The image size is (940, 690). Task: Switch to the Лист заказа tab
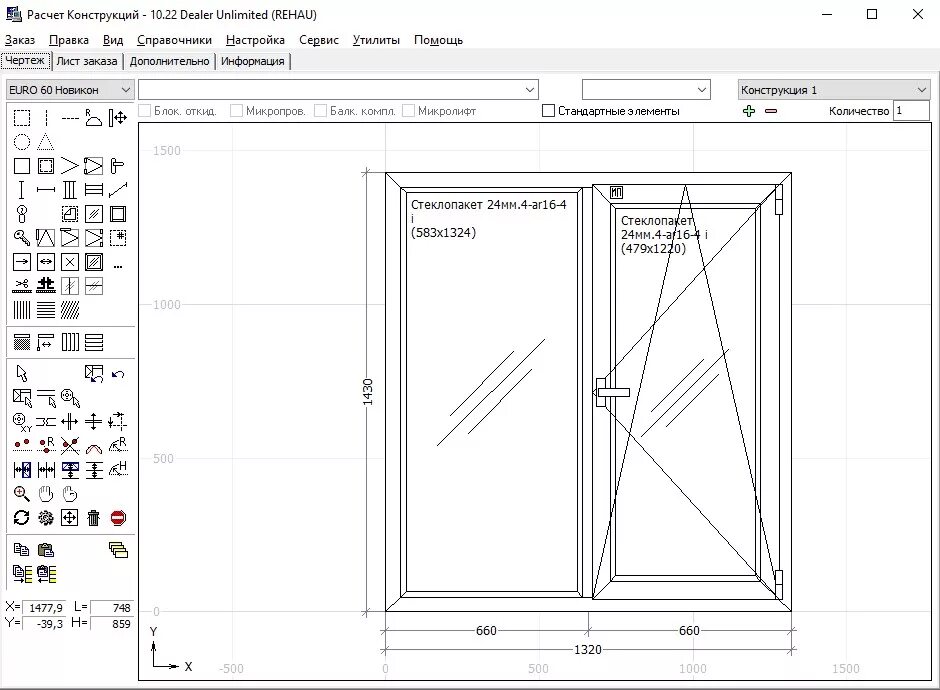click(x=87, y=61)
